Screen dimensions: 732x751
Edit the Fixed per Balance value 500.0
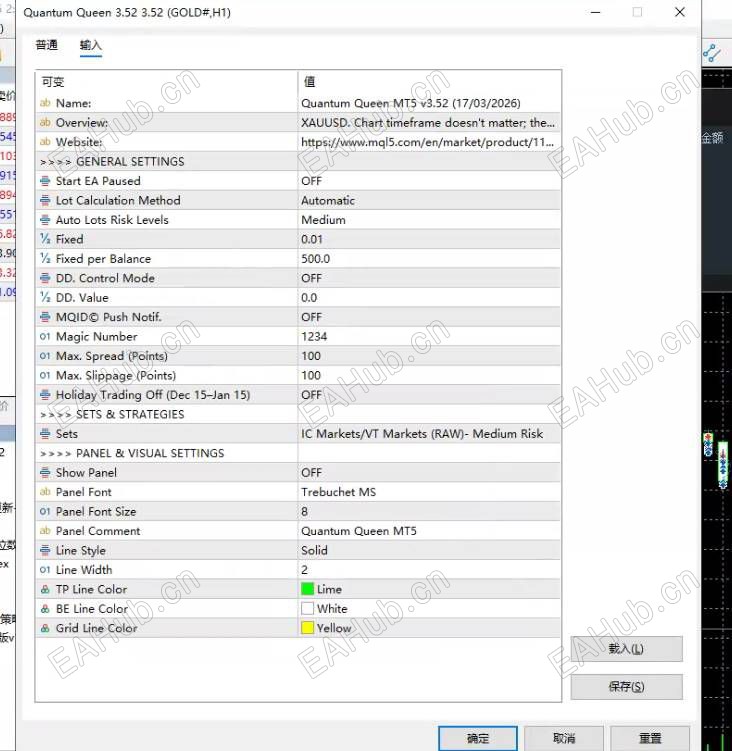click(x=429, y=259)
